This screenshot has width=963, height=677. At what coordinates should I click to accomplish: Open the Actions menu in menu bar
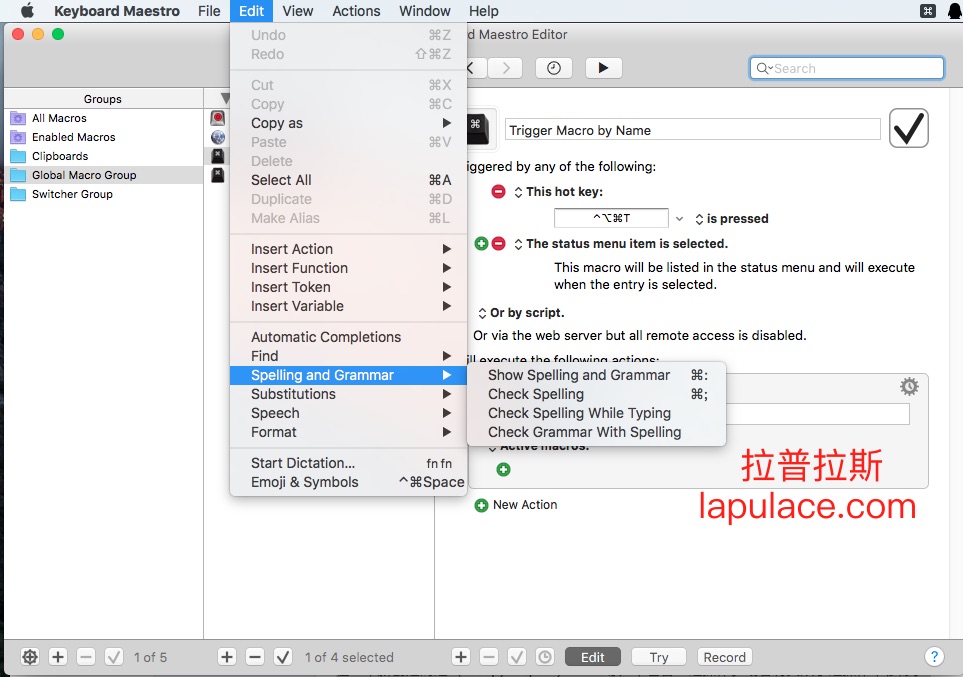[x=356, y=11]
